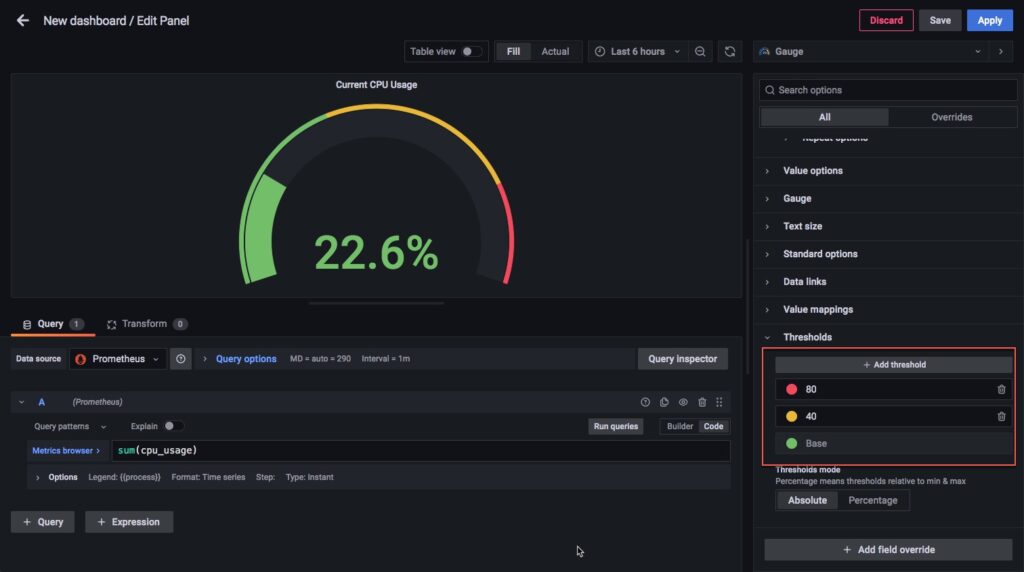The height and width of the screenshot is (572, 1024).
Task: Click the Prometheus logo icon
Action: point(80,359)
